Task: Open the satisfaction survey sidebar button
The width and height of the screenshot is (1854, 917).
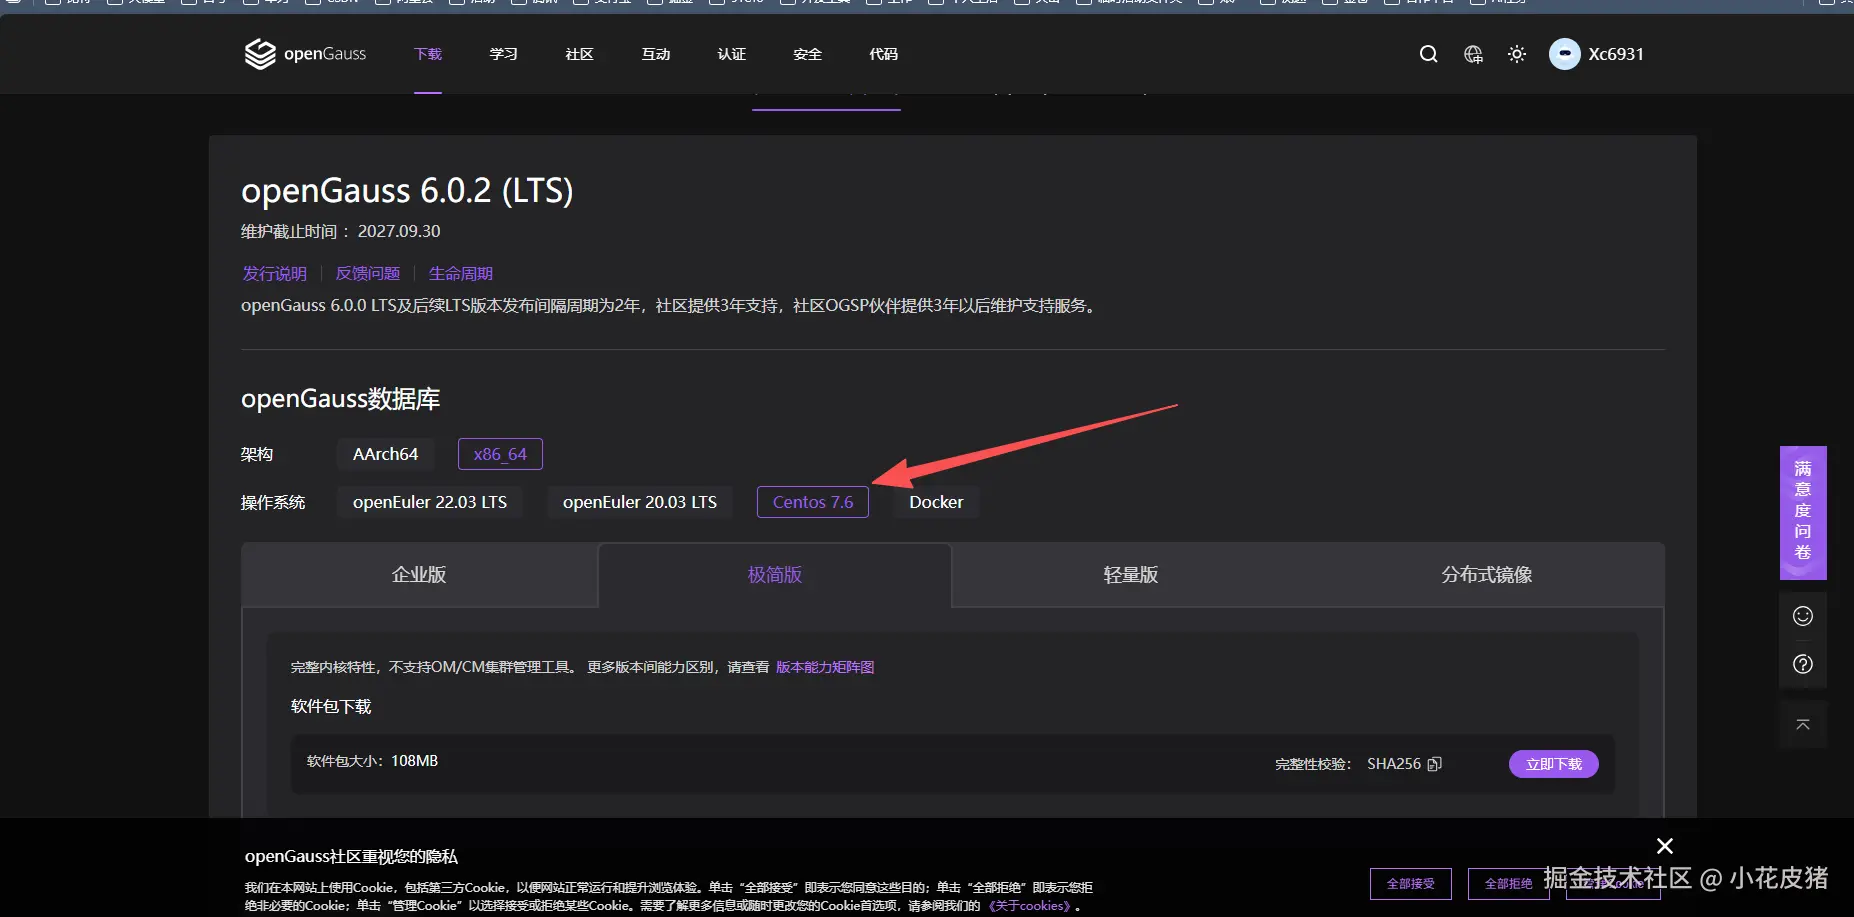Action: coord(1802,513)
